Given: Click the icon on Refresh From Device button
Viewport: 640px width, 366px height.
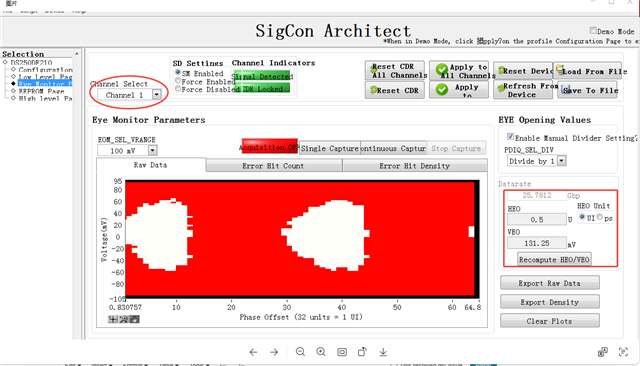Looking at the screenshot, I should click(x=501, y=88).
